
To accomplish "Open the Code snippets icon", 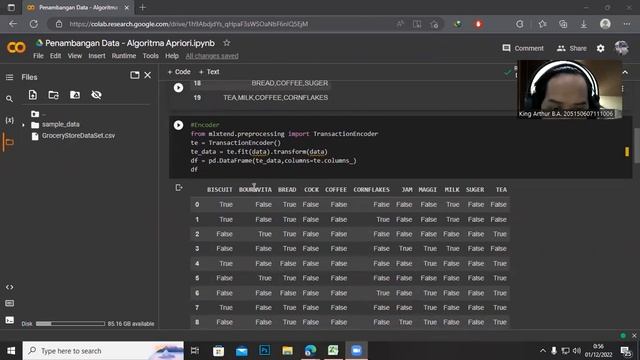I will [9, 287].
